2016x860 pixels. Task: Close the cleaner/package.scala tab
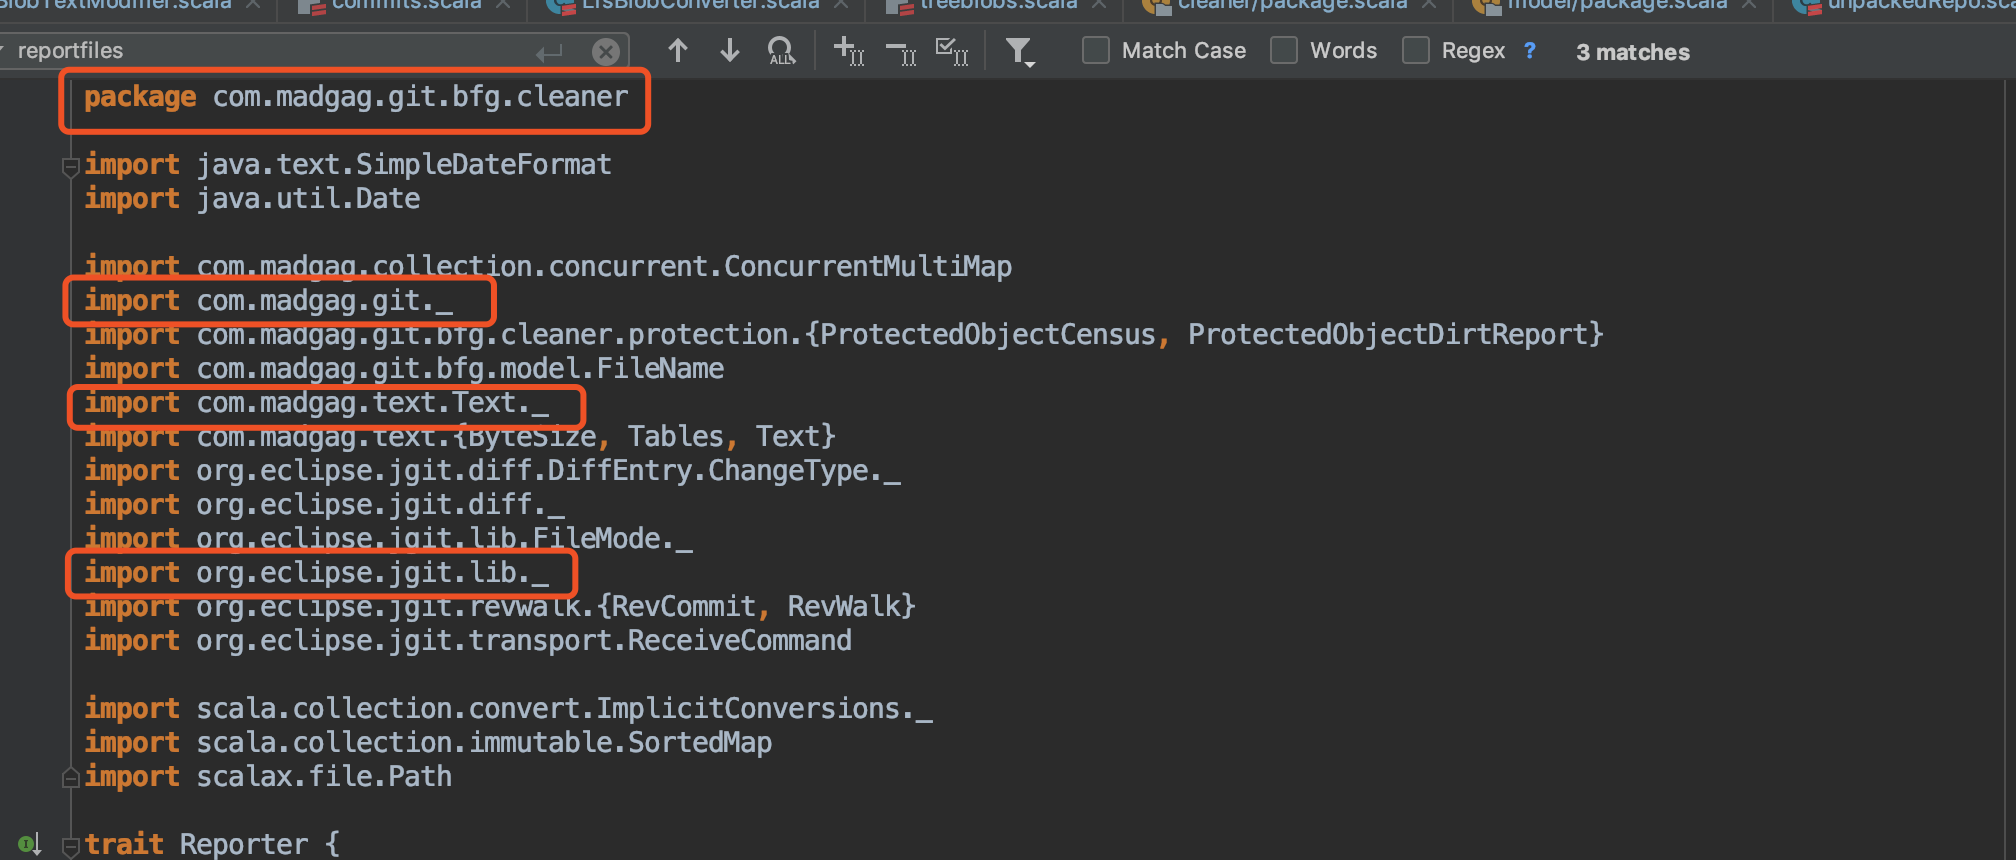tap(1430, 5)
